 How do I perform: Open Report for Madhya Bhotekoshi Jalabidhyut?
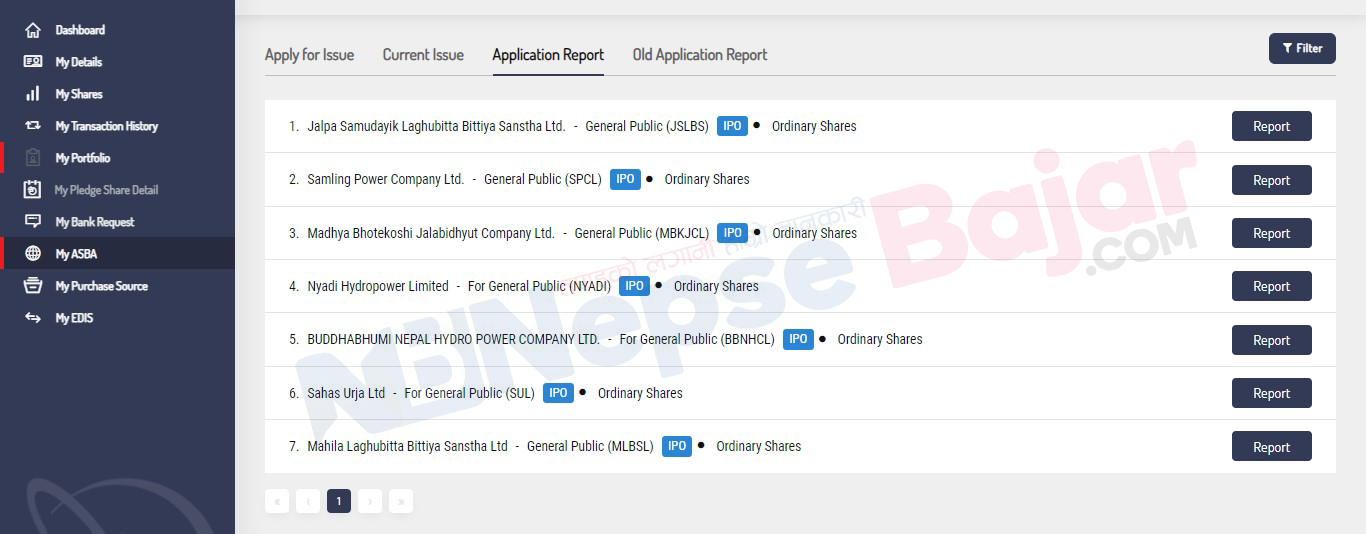[1271, 233]
